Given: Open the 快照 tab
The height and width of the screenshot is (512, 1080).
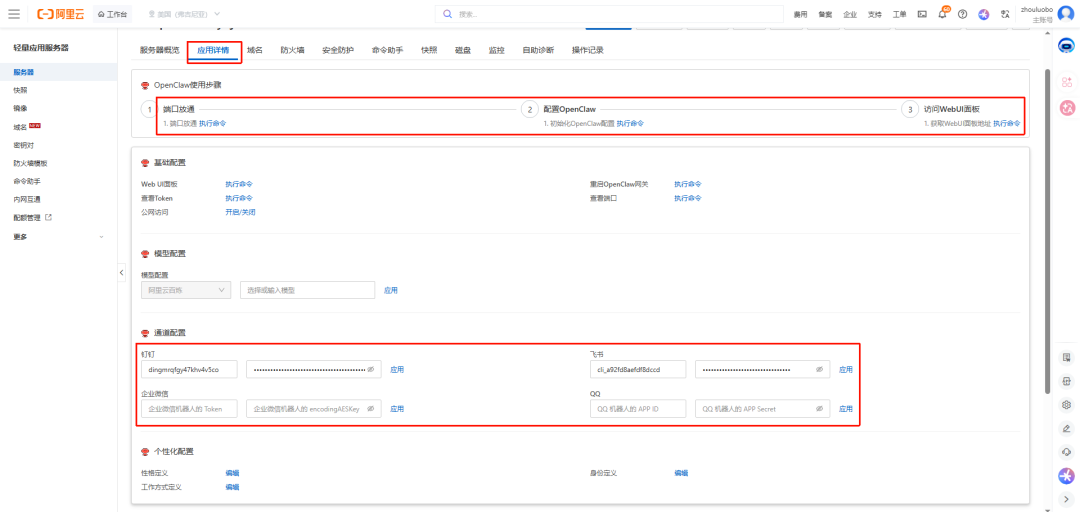Looking at the screenshot, I should (x=429, y=50).
